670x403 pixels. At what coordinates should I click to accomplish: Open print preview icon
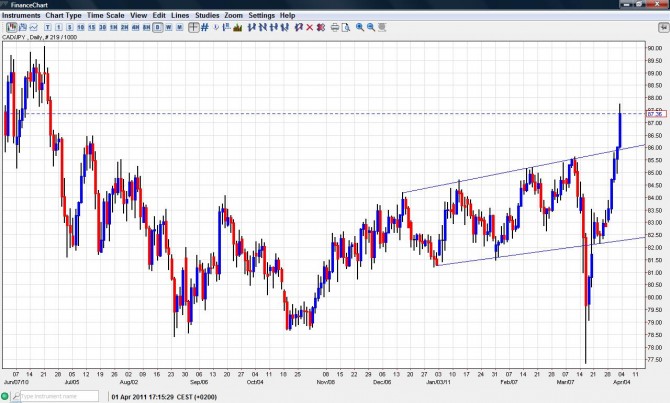[346, 27]
